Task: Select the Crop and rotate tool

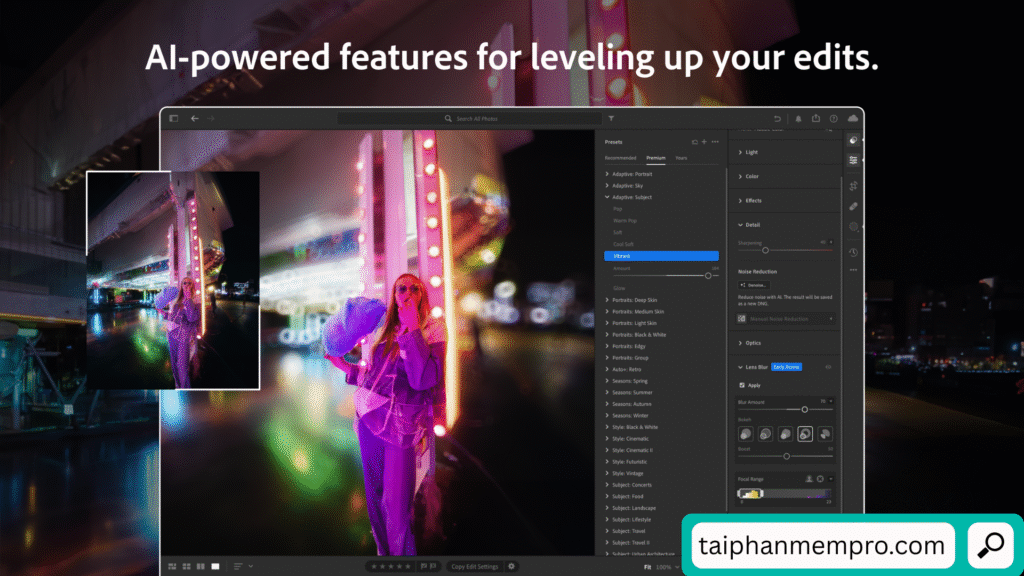Action: click(853, 185)
